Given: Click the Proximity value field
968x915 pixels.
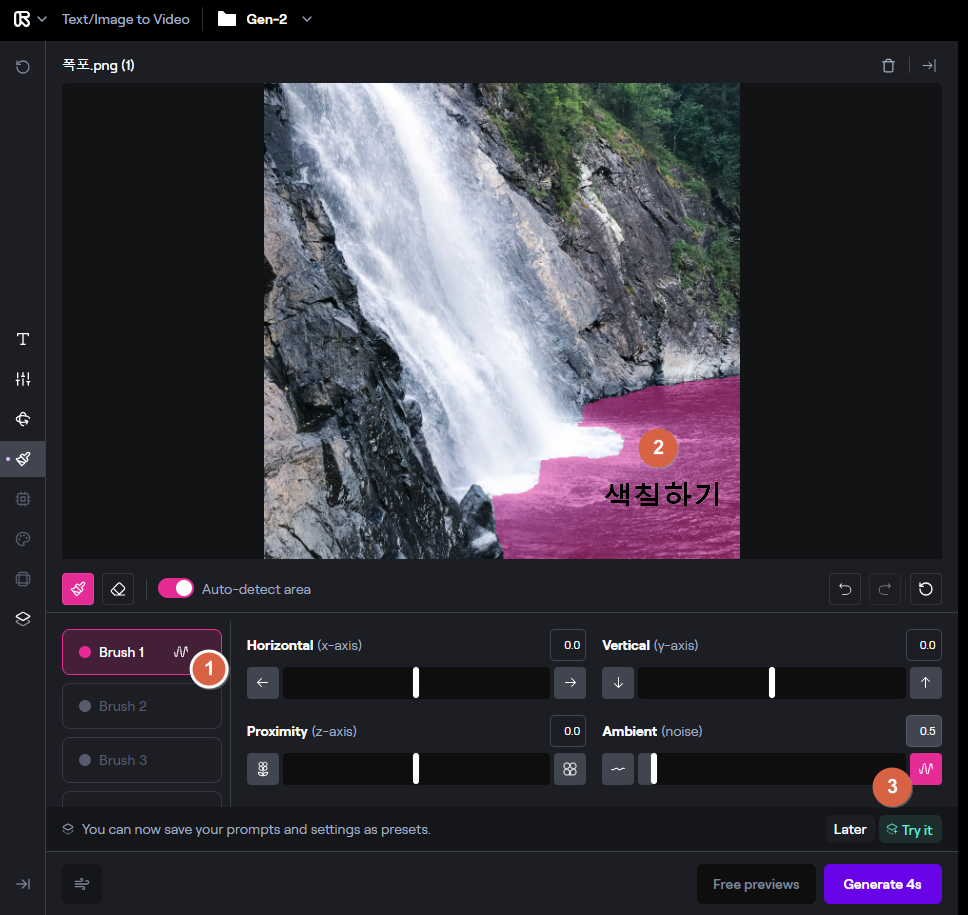Looking at the screenshot, I should (x=568, y=731).
